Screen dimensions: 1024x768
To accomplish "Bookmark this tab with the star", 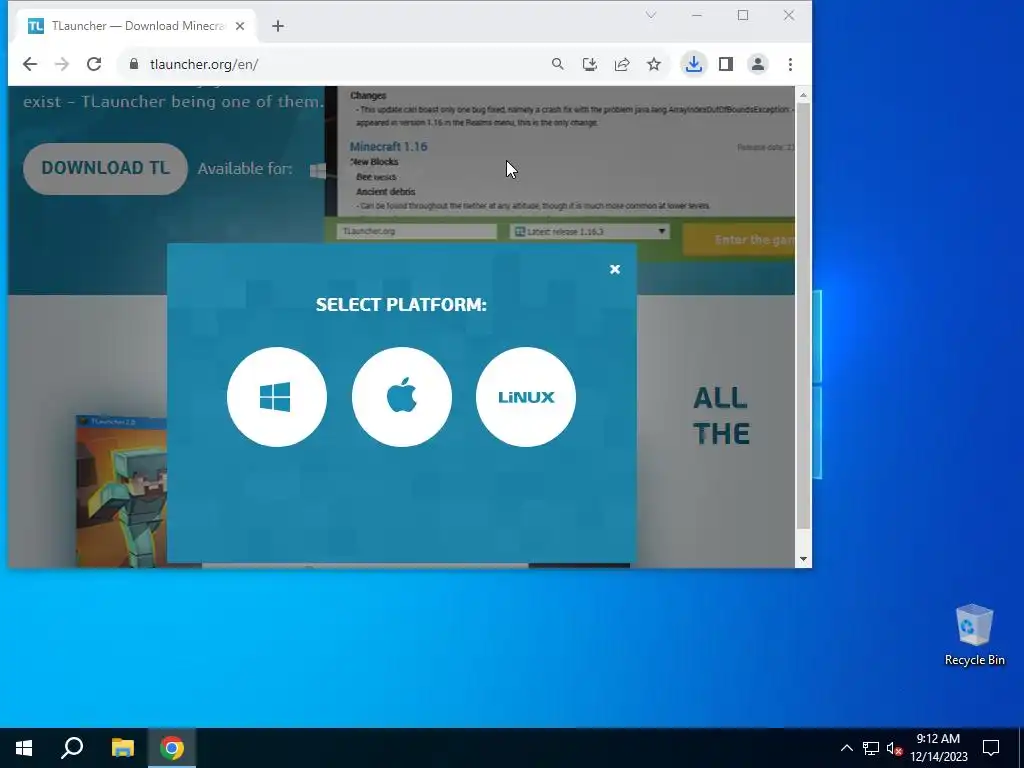I will coord(654,64).
